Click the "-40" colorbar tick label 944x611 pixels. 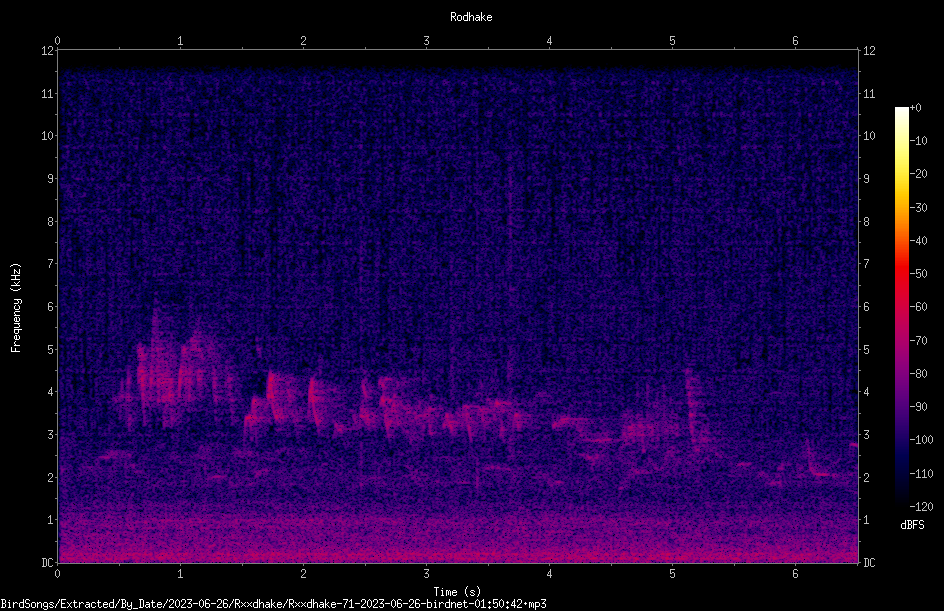coord(918,241)
